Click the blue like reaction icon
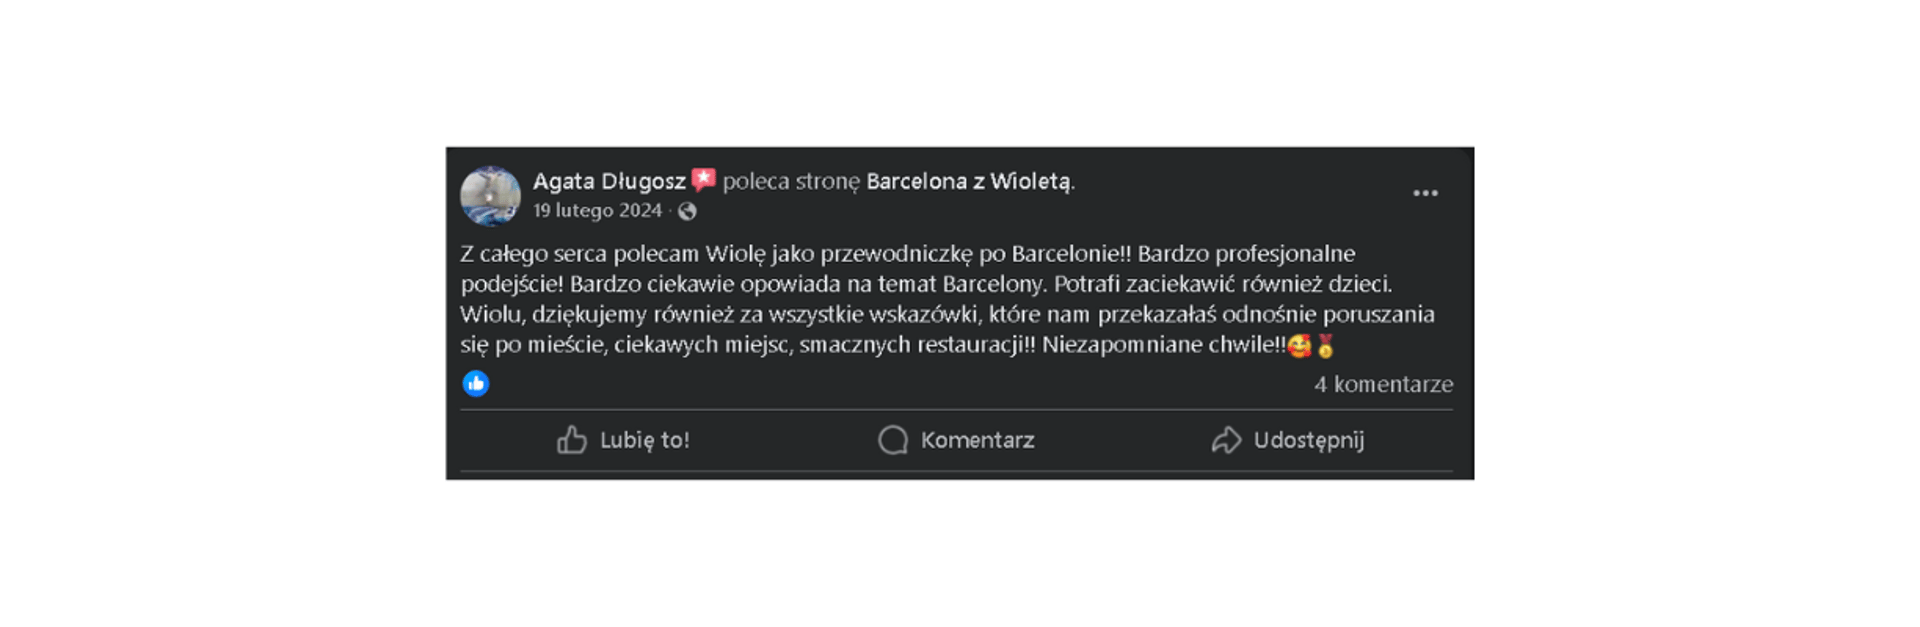 (476, 383)
